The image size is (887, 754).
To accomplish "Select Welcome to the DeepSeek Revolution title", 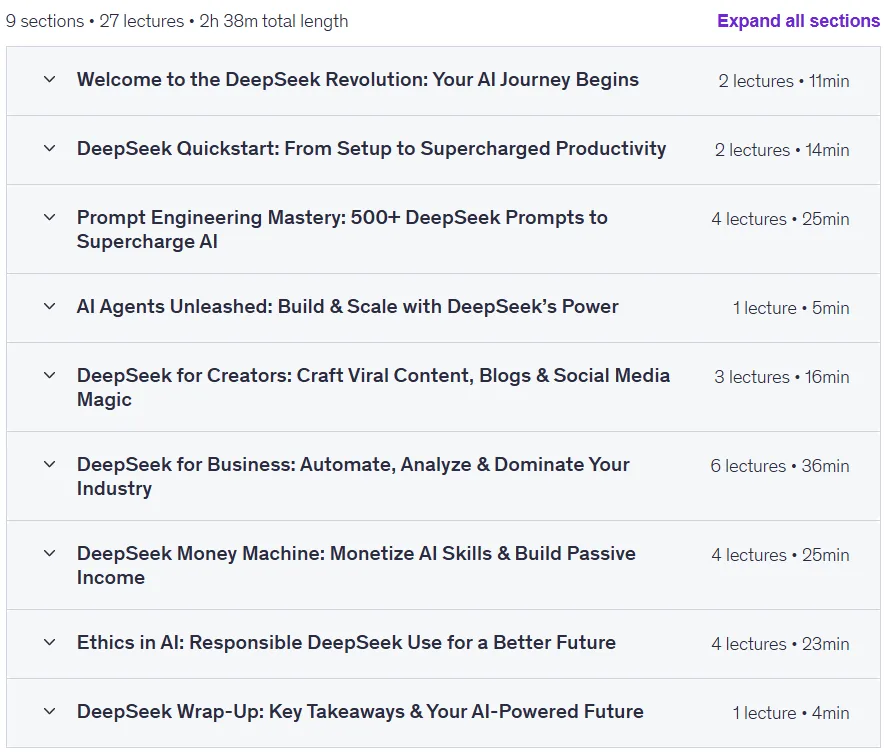I will coord(358,80).
